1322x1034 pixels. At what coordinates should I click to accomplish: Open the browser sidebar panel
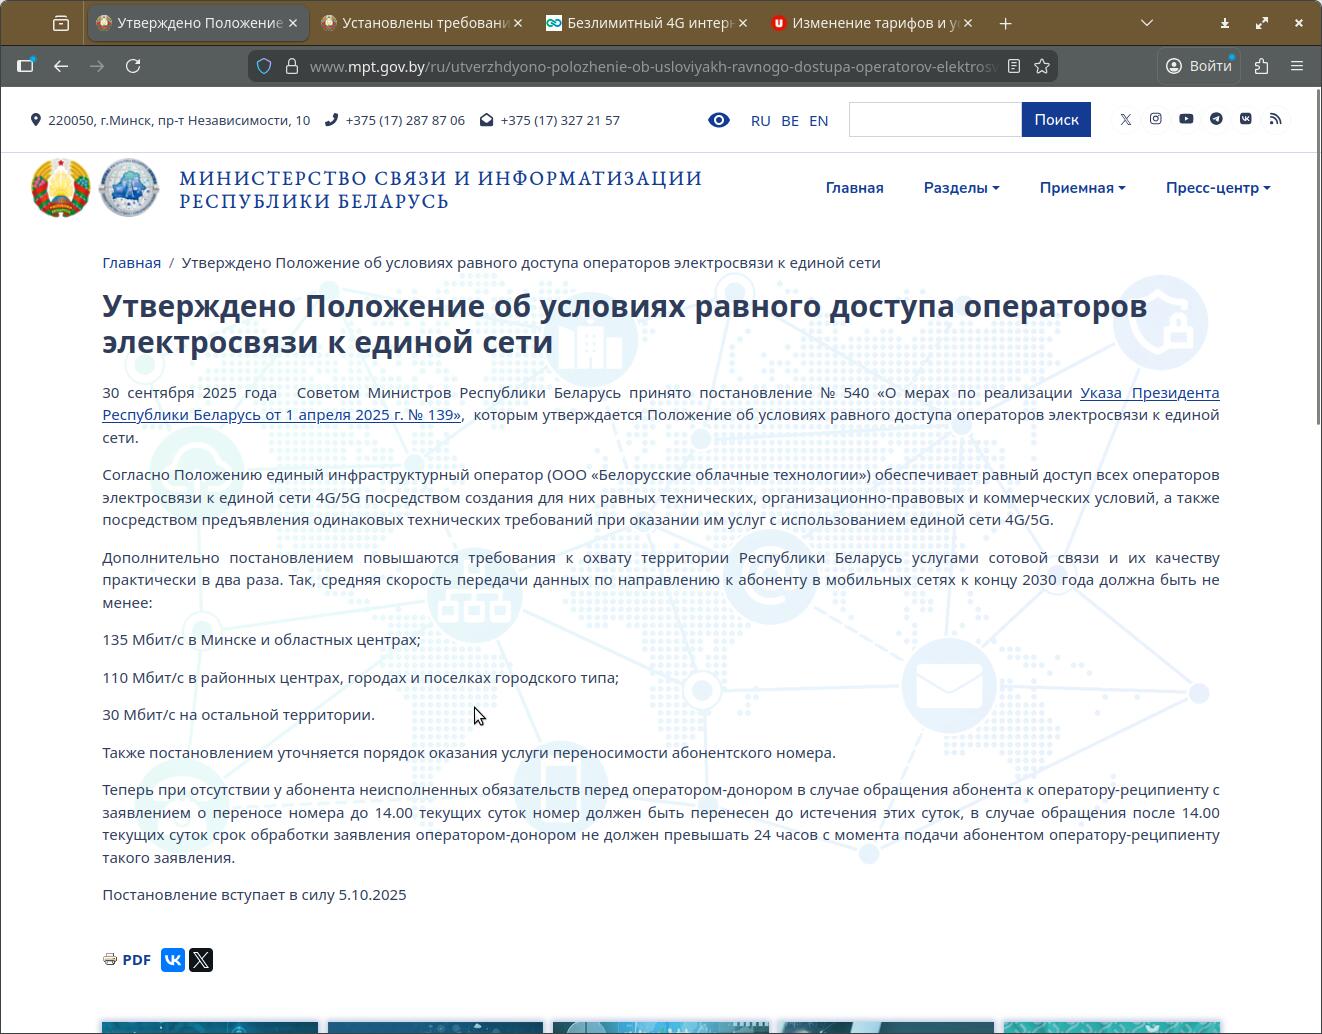pos(25,66)
